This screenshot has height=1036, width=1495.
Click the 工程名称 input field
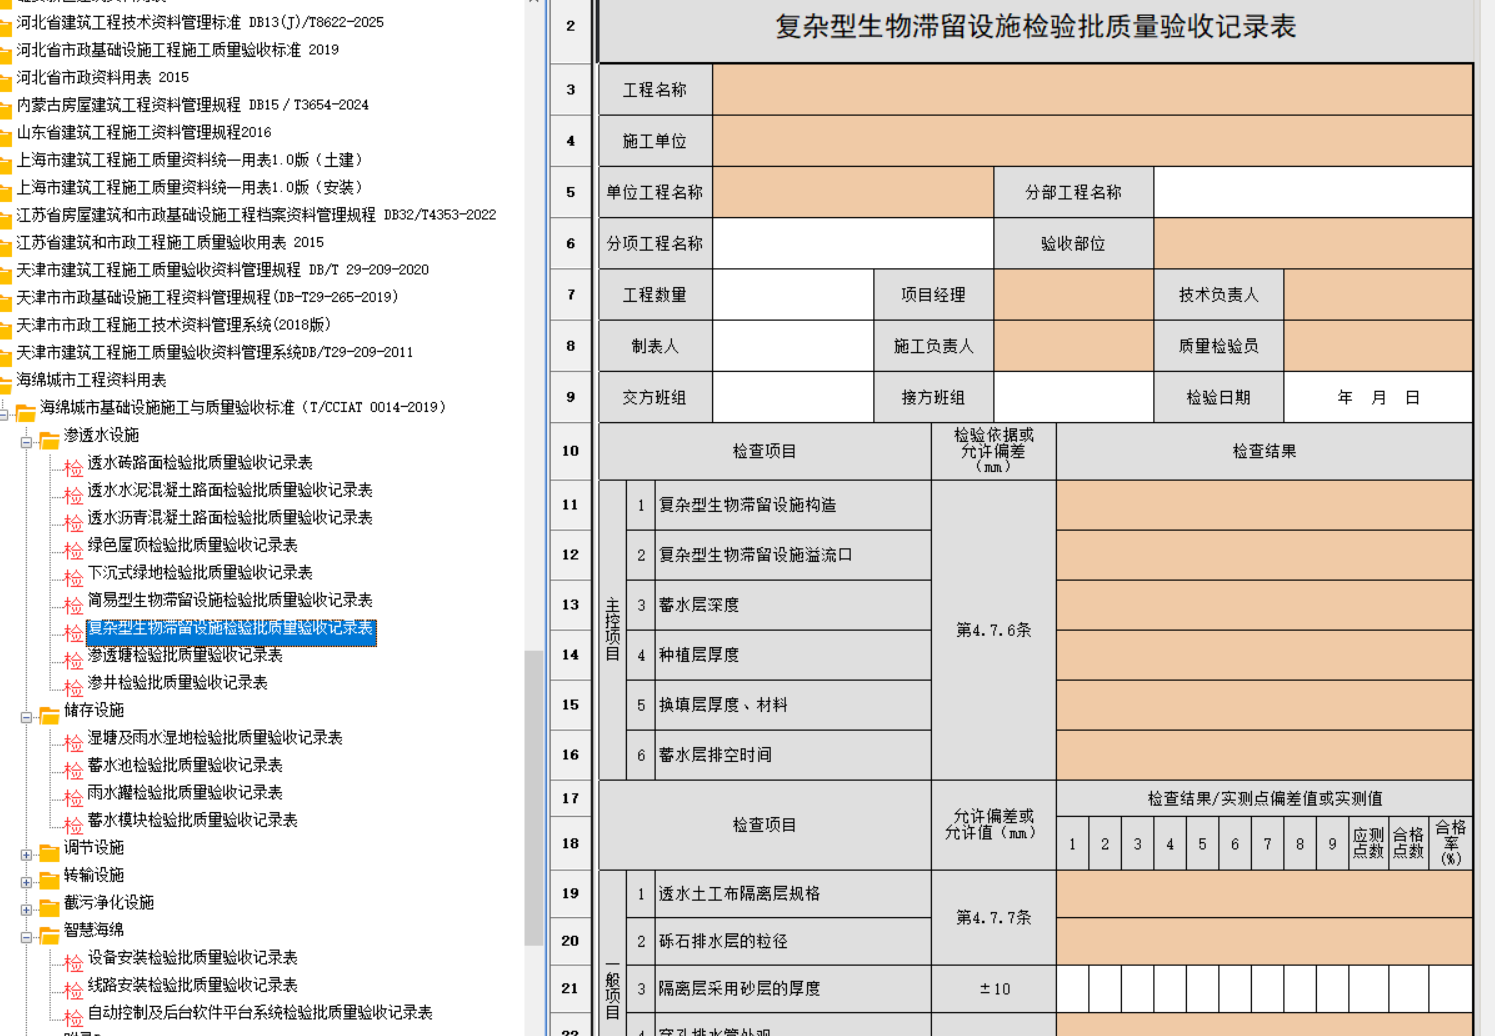[1092, 90]
